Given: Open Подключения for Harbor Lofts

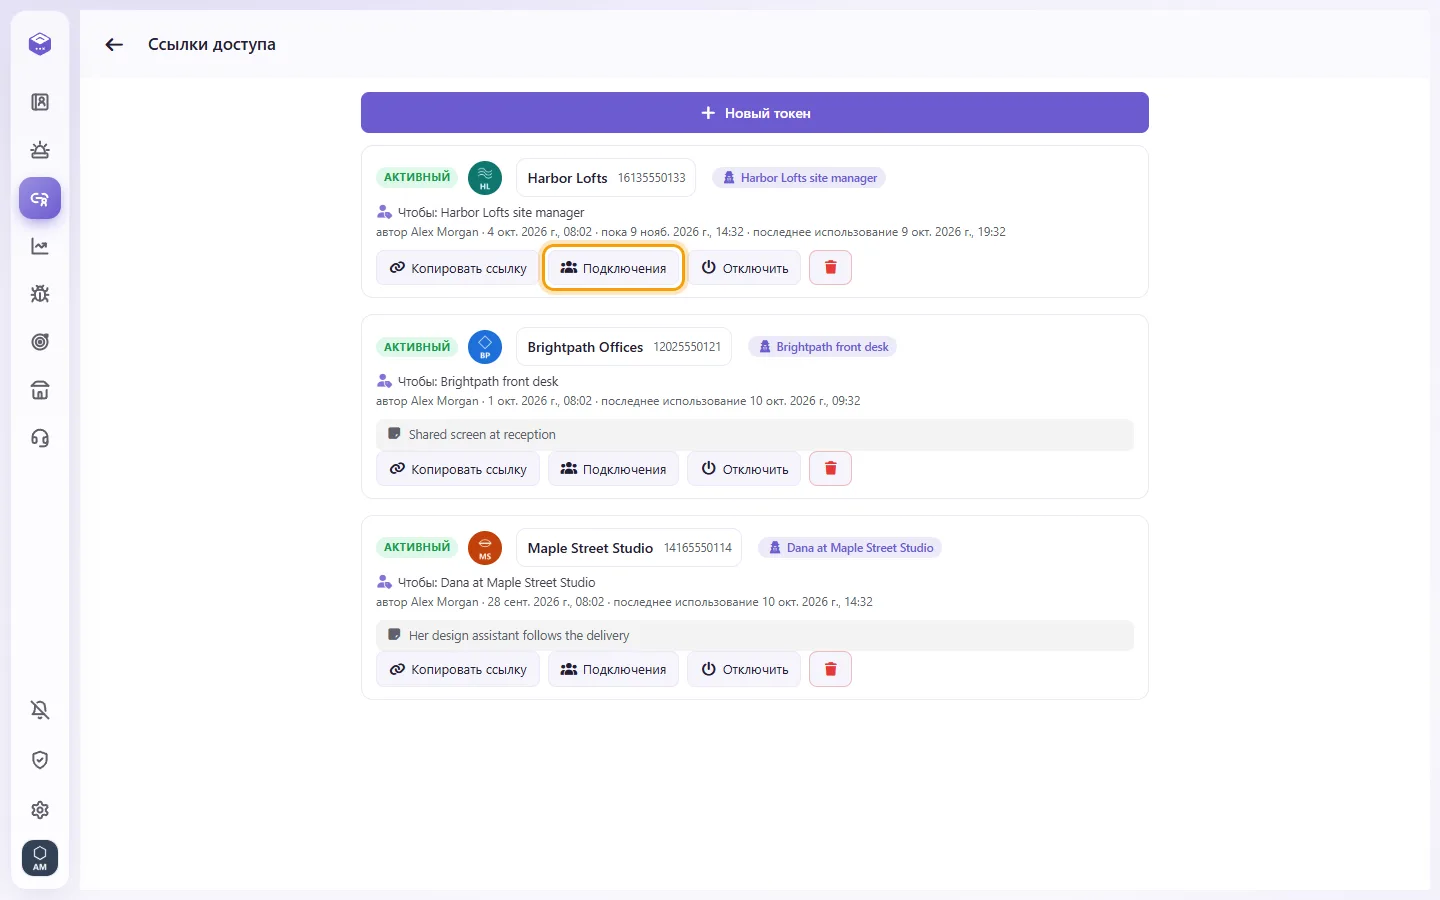Looking at the screenshot, I should coord(613,268).
